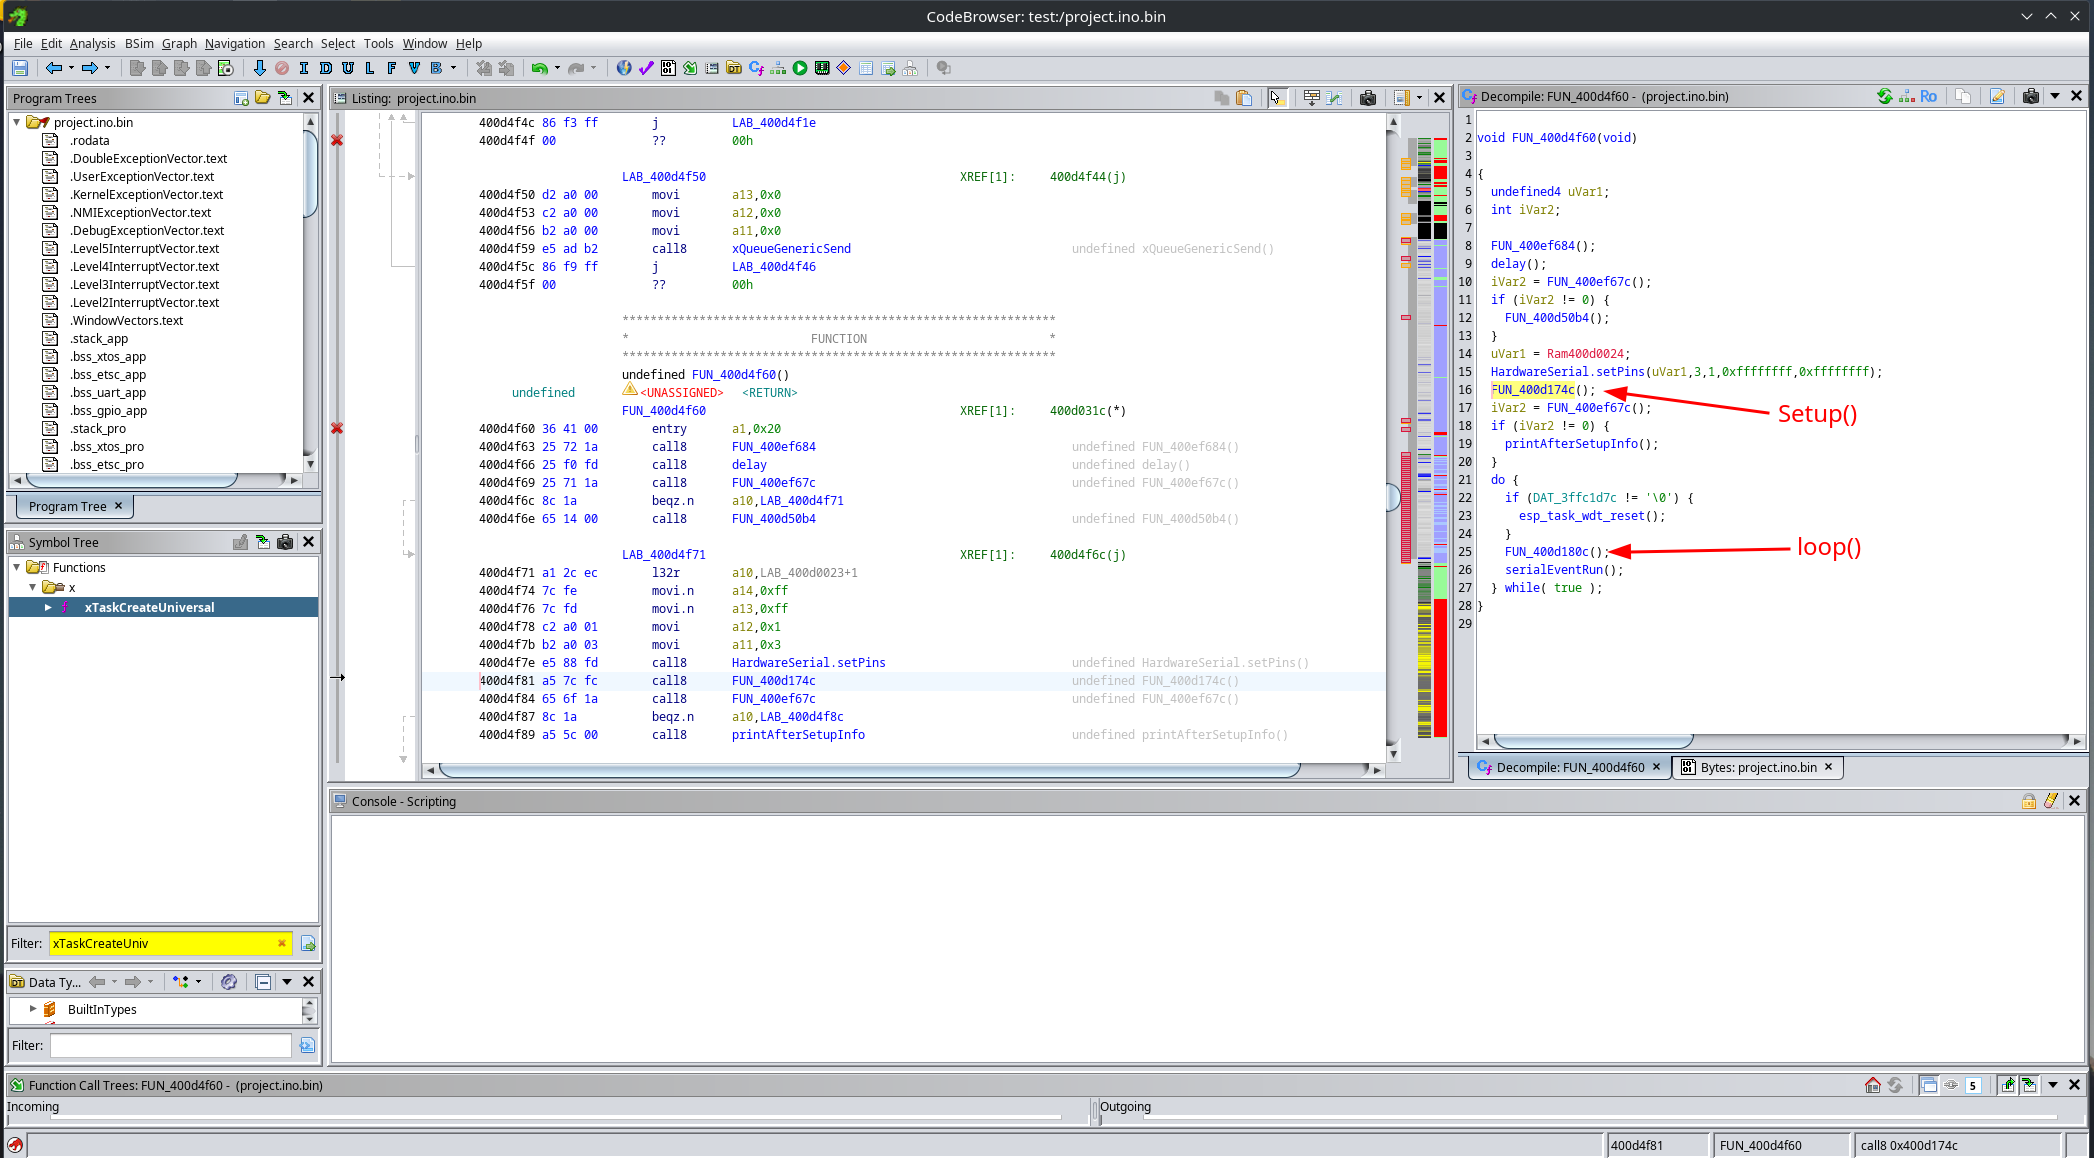Expand the xTaskCreateUniversal tree item
The image size is (2094, 1158).
tap(48, 607)
